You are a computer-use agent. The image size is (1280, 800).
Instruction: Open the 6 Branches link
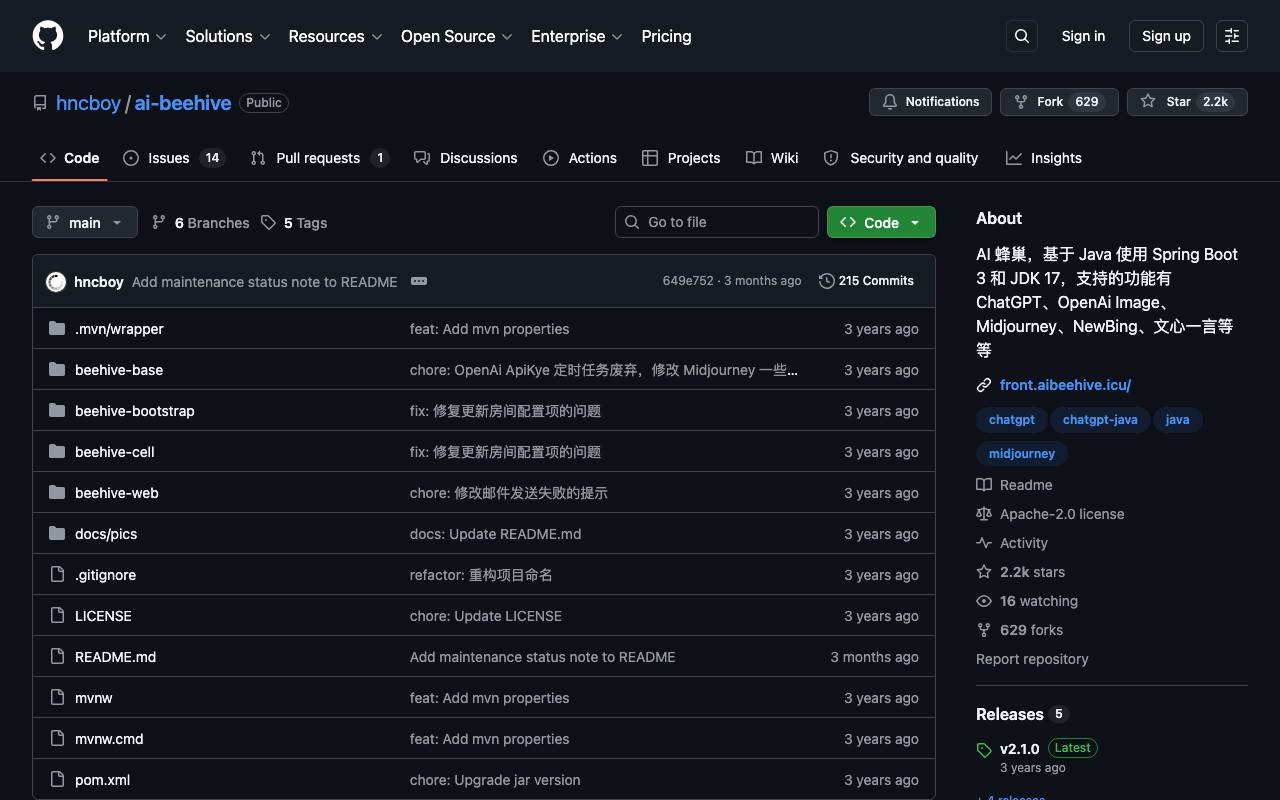(x=200, y=223)
